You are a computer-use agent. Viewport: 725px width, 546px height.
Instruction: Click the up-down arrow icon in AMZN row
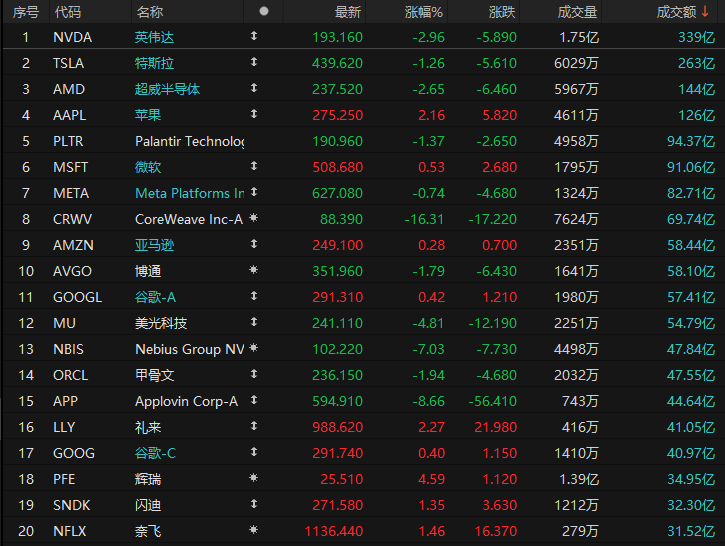click(x=254, y=244)
